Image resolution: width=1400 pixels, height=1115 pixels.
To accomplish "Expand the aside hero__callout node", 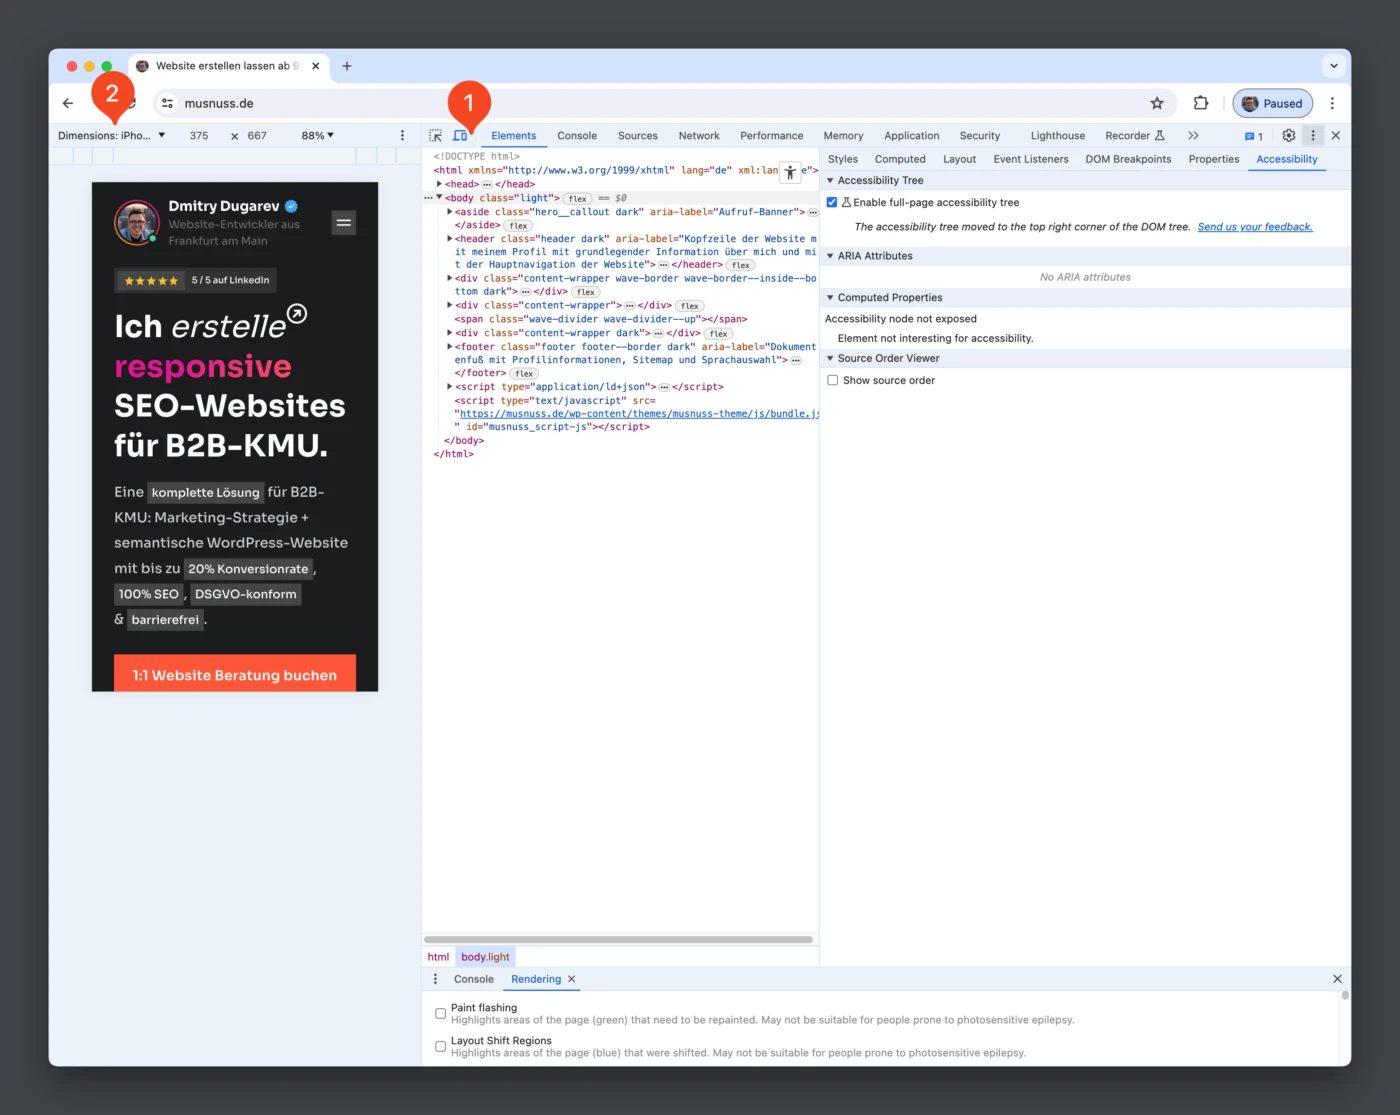I will [x=449, y=212].
